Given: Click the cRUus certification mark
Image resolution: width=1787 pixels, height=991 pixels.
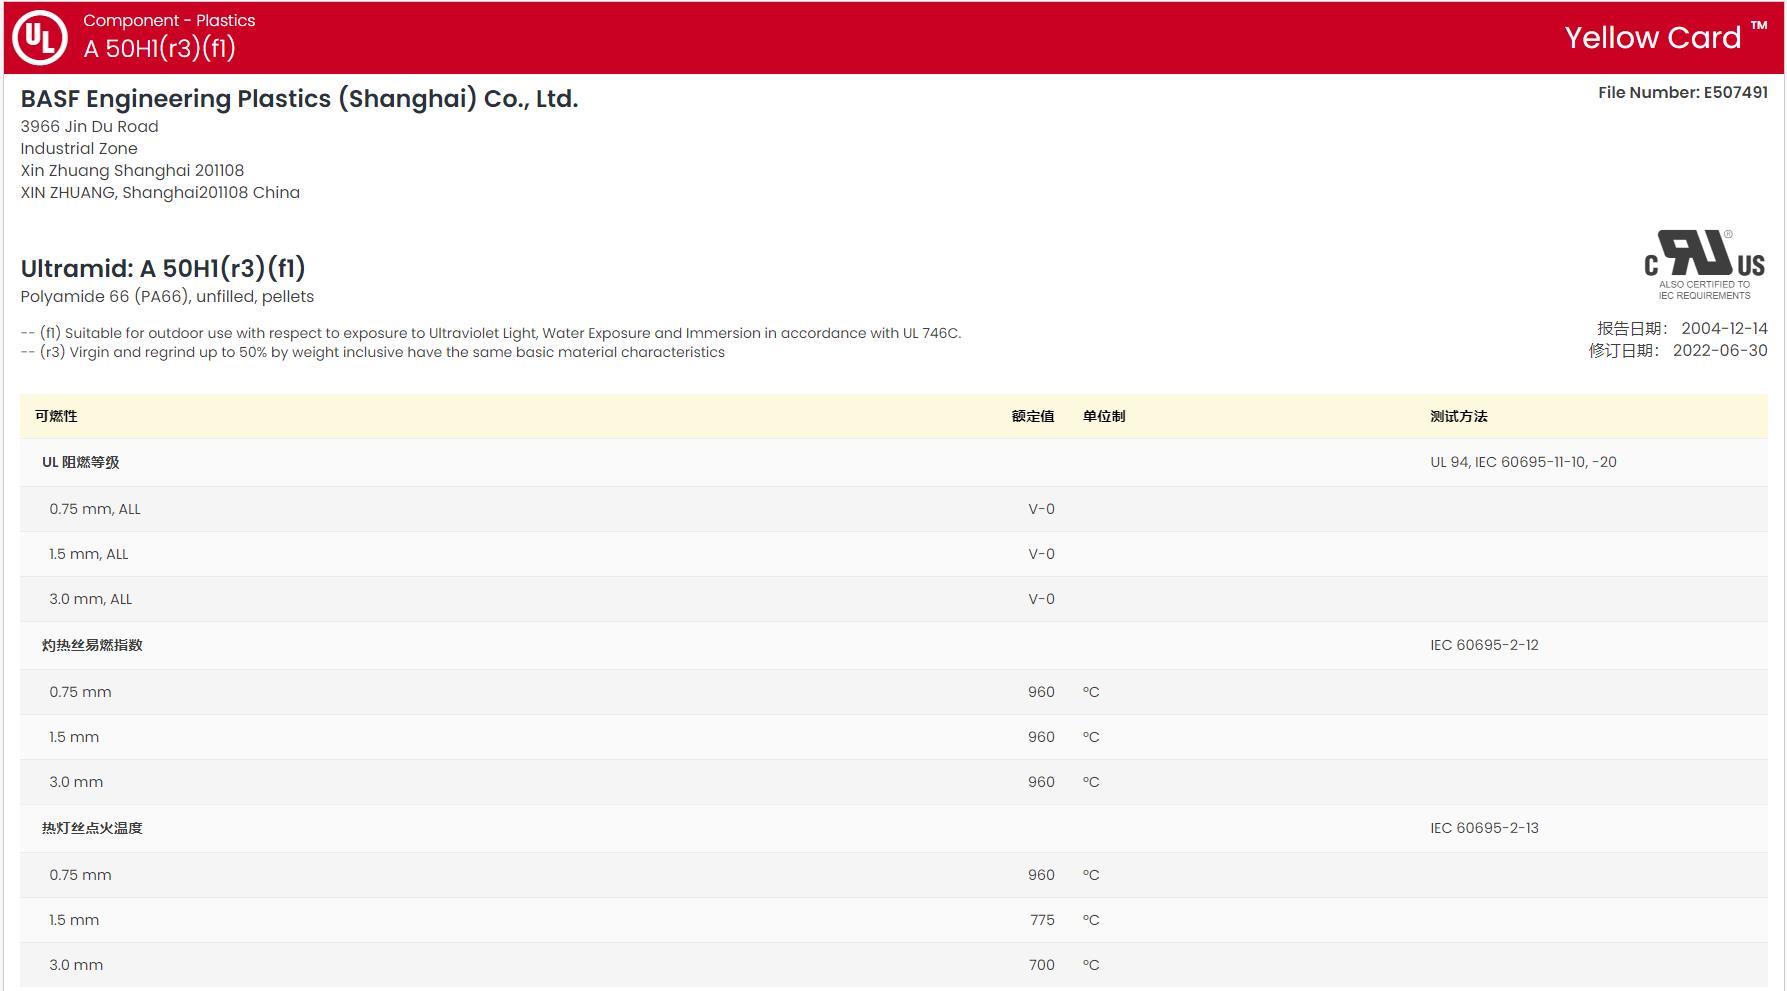Looking at the screenshot, I should (1704, 265).
